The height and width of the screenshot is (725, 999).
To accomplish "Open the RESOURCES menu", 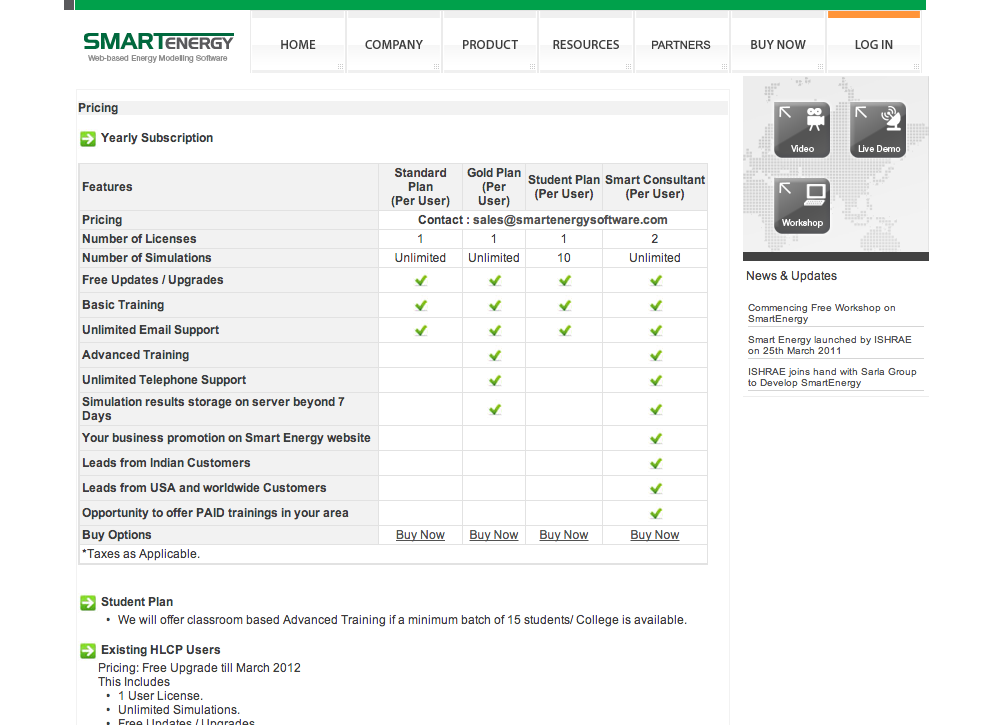I will coord(586,45).
